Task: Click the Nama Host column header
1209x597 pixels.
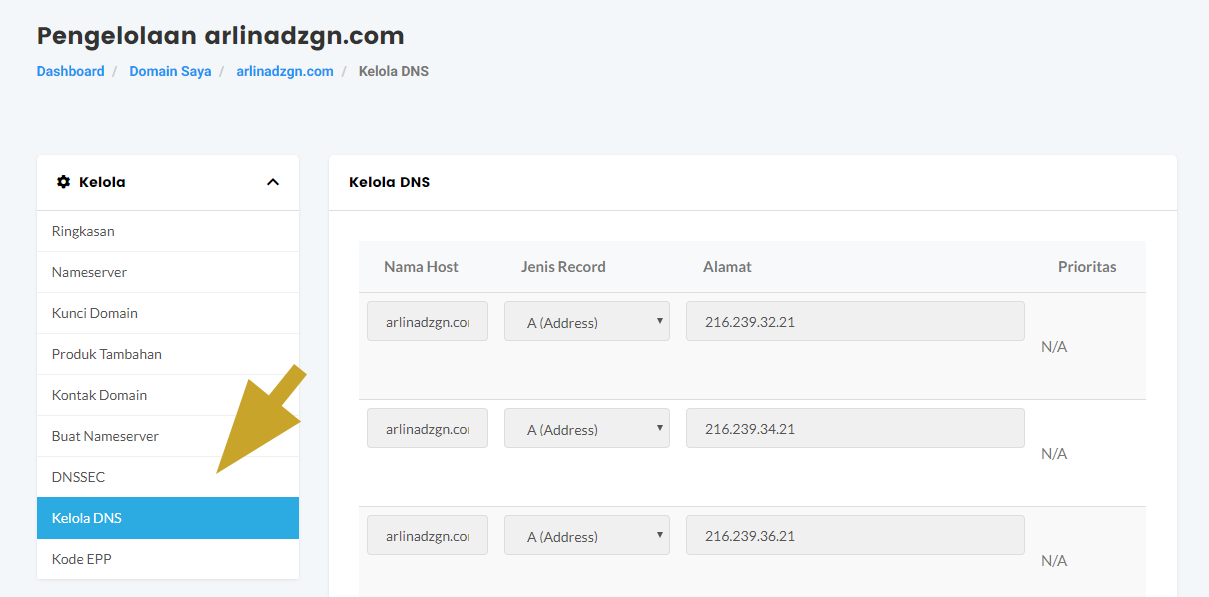Action: point(421,267)
